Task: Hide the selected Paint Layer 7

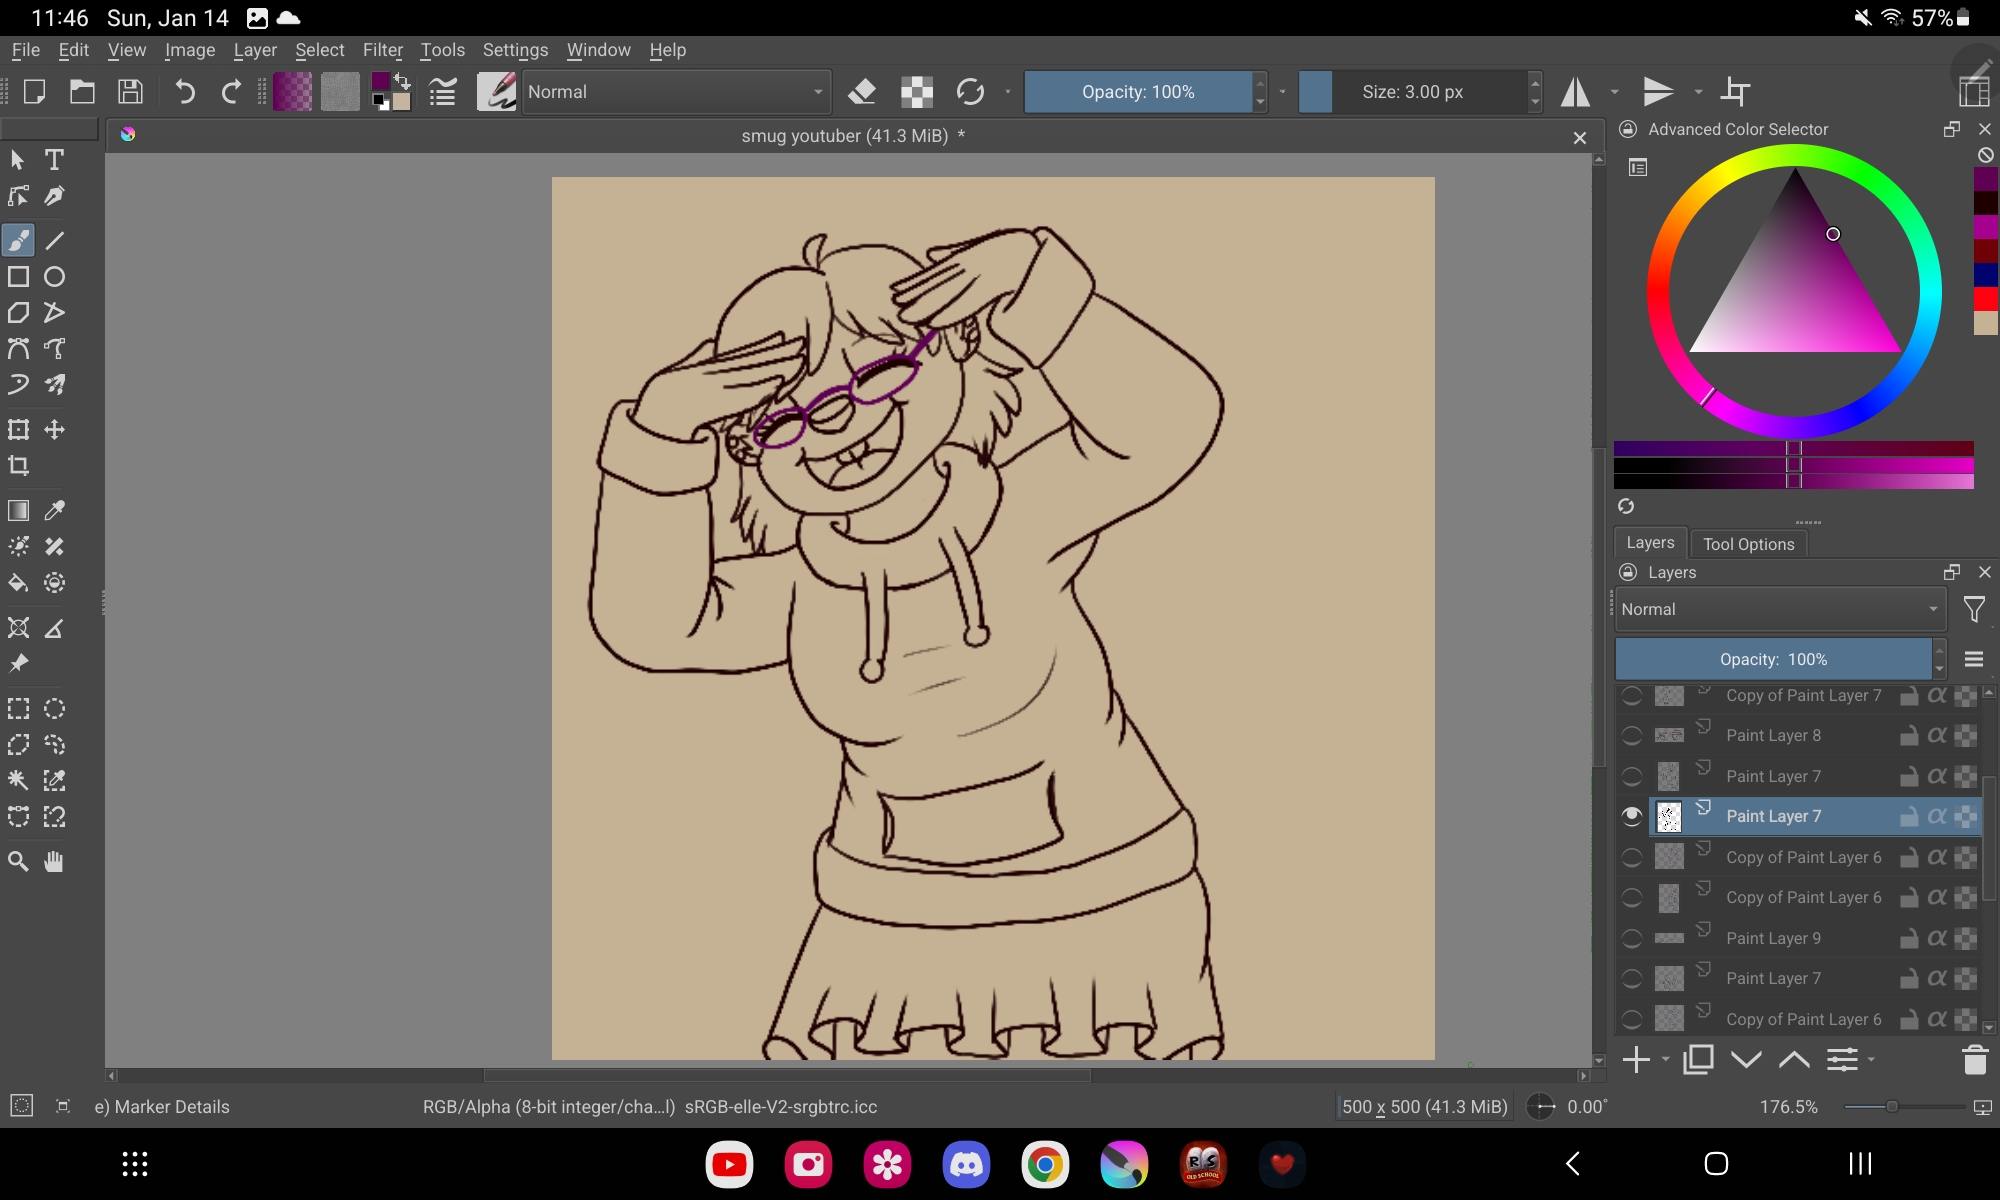Action: point(1631,817)
